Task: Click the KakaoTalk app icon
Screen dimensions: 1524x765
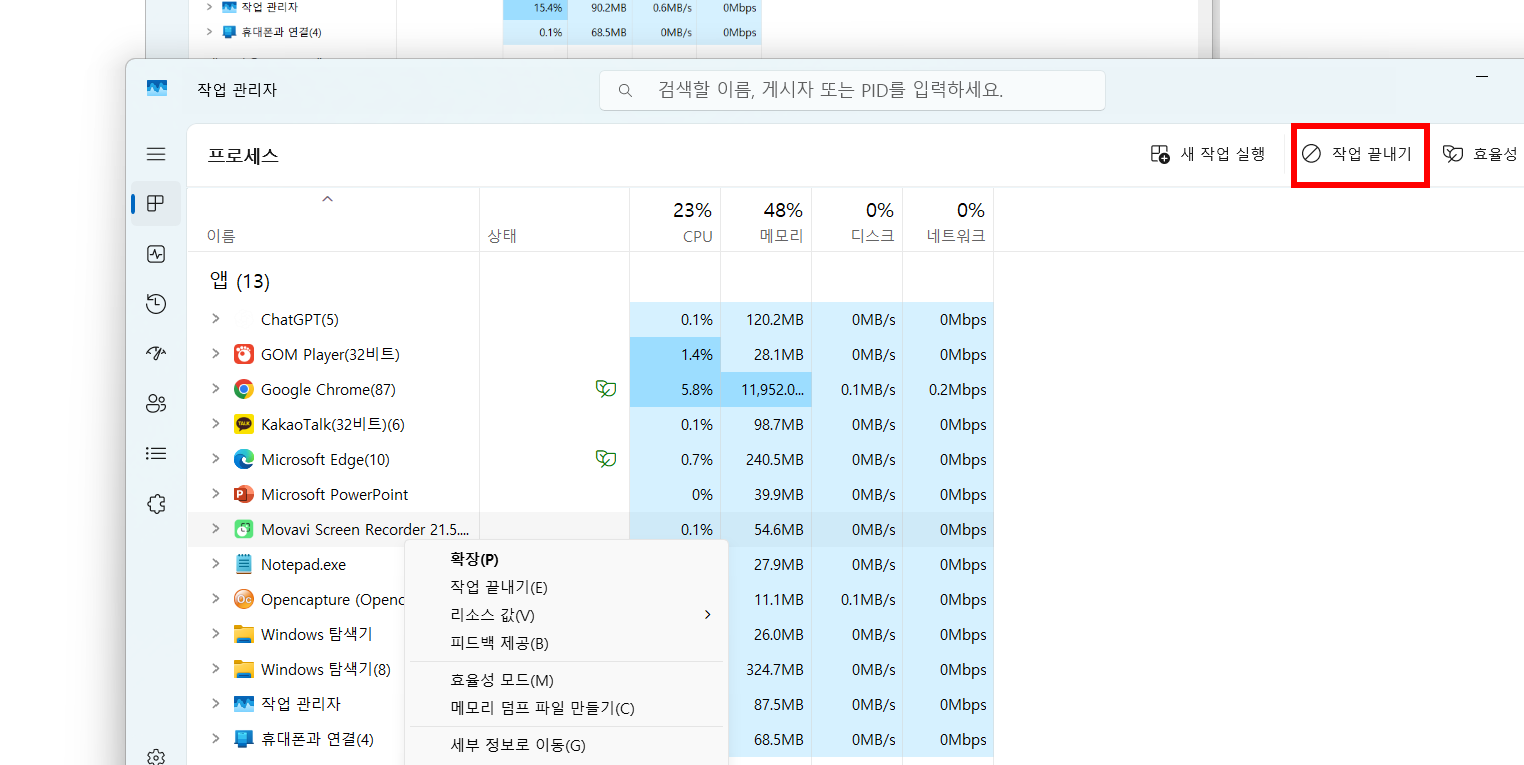Action: coord(244,424)
